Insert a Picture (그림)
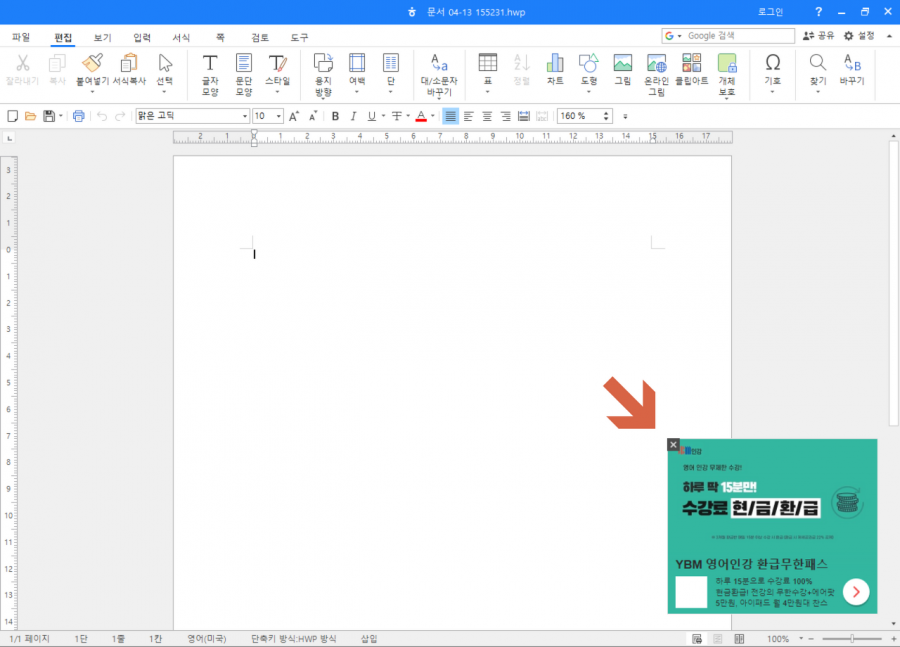The height and width of the screenshot is (647, 900). 623,70
